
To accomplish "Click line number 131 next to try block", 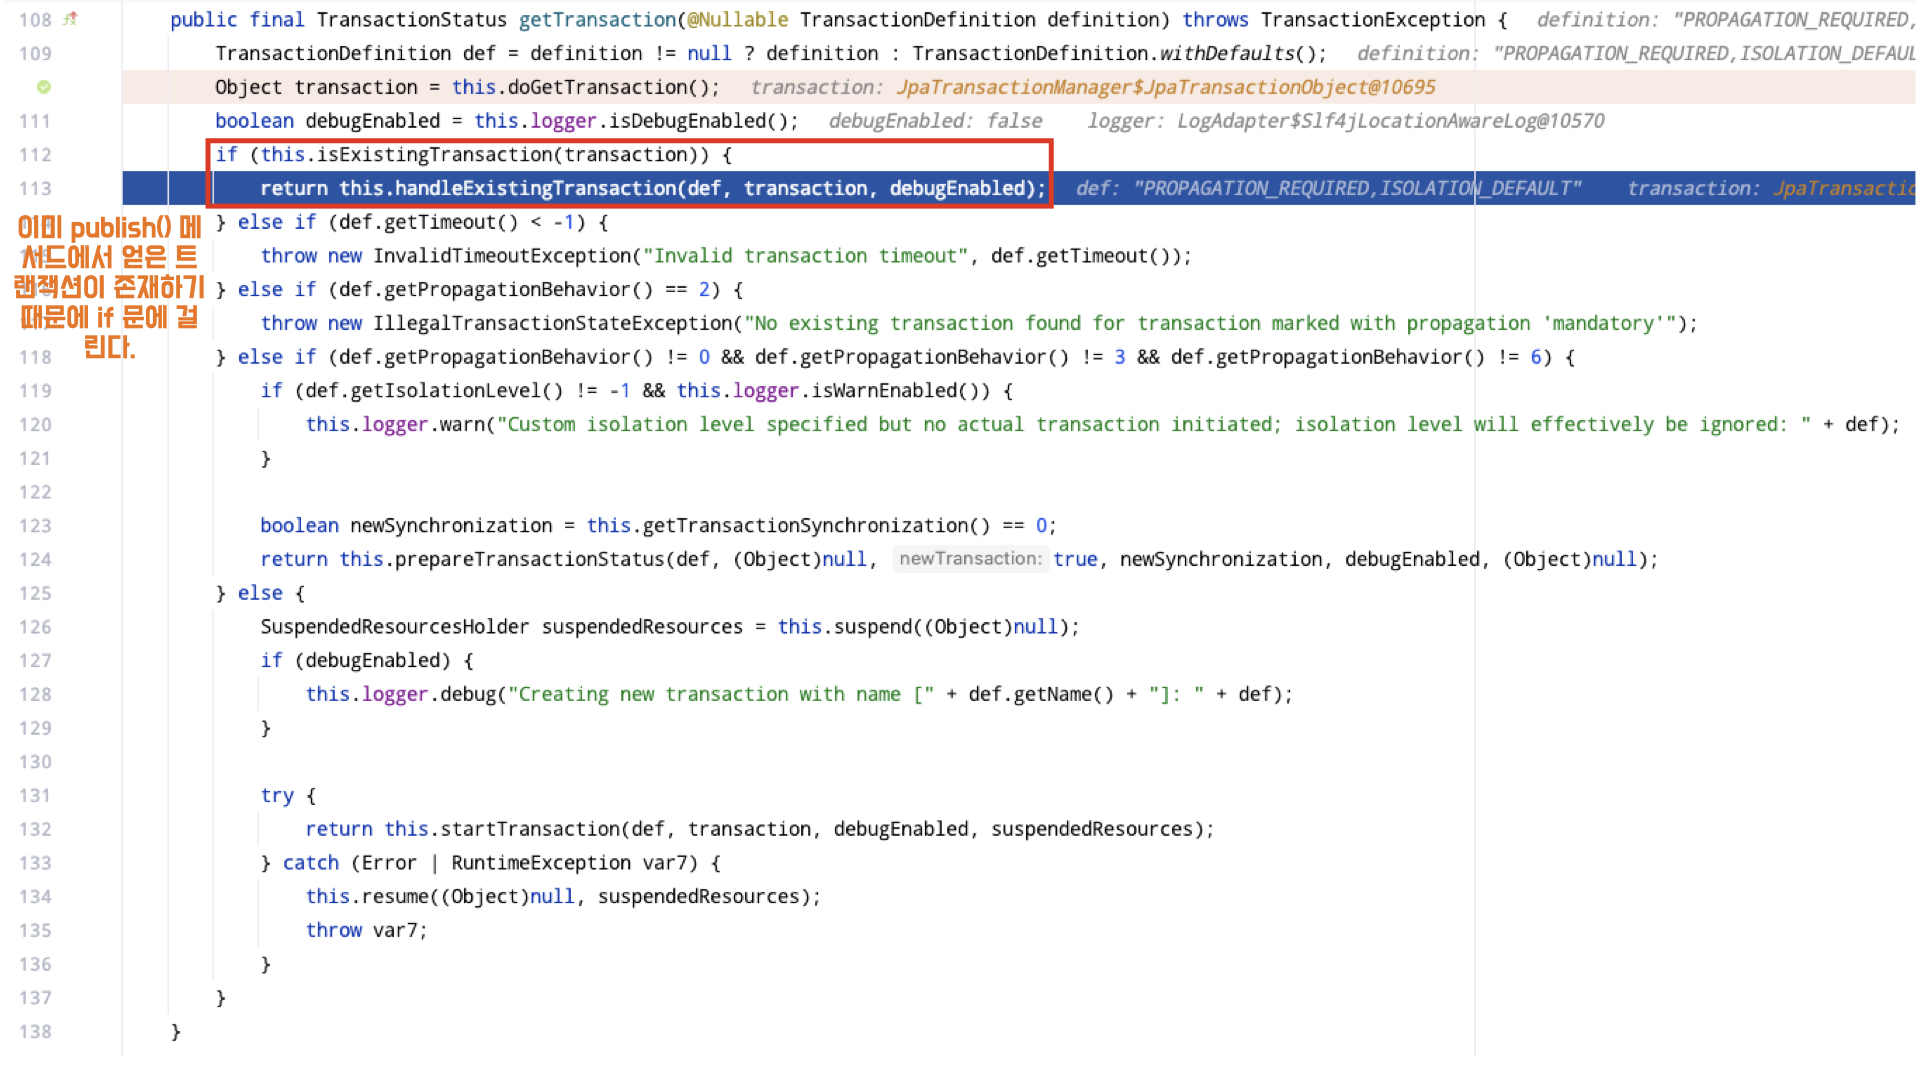I will click(35, 796).
